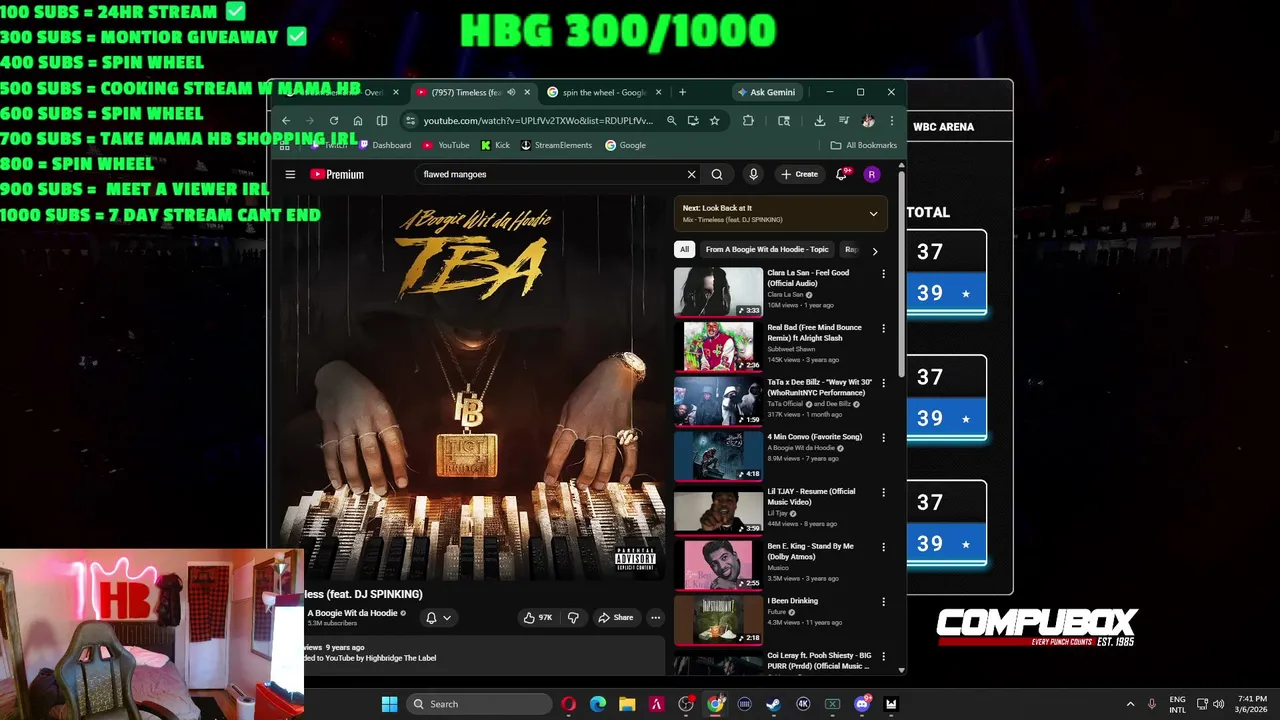Screen dimensions: 1280x720
Task: Bookmark this page with the star
Action: coord(714,121)
